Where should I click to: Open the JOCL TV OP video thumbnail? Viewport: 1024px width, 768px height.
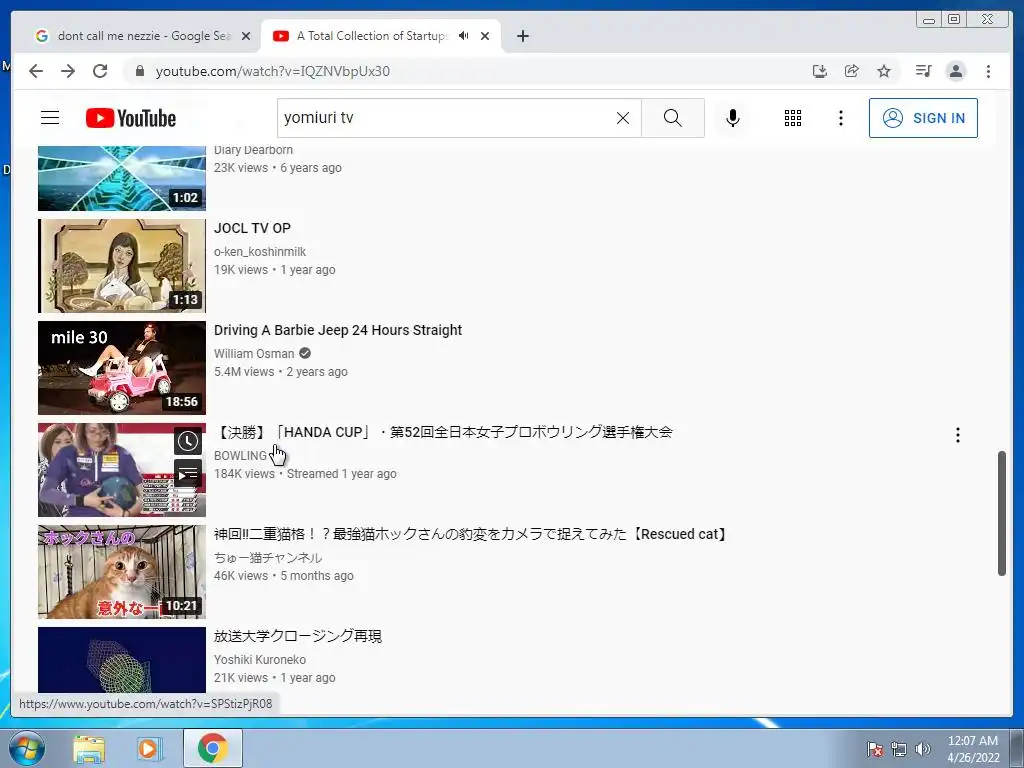[x=122, y=266]
